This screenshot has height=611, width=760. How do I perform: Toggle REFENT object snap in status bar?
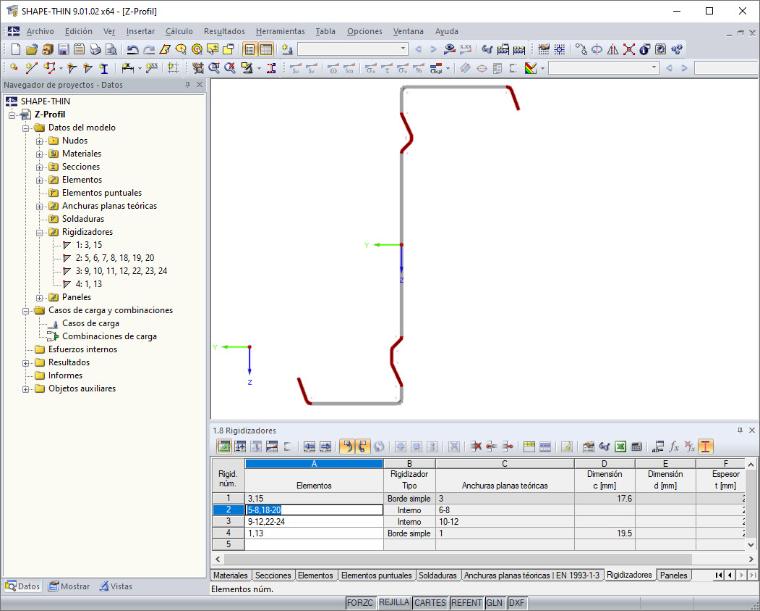466,603
